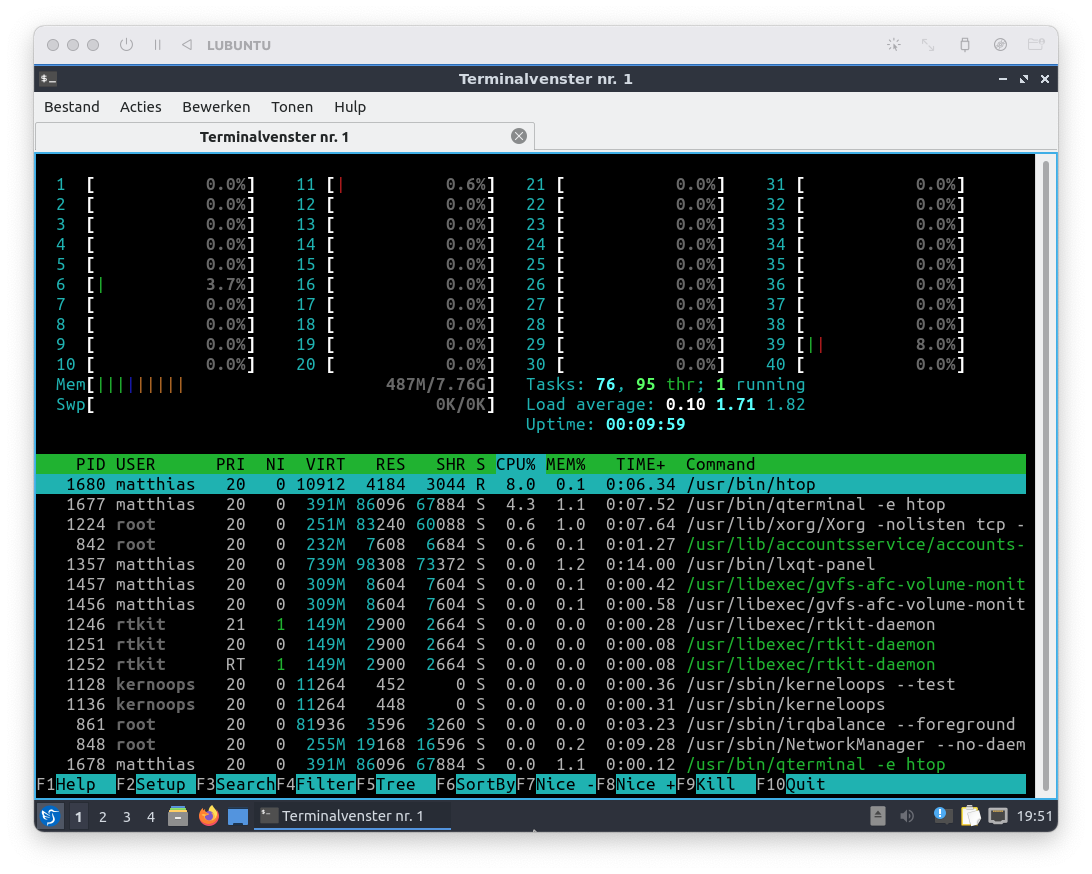Expand the Tonen menu
The image size is (1092, 874).
coord(292,107)
